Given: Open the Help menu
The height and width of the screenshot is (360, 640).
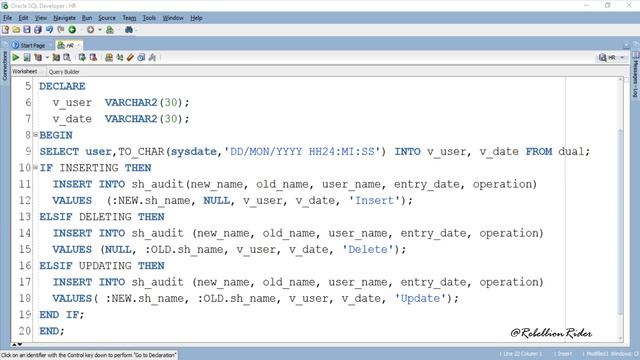Looking at the screenshot, I should click(196, 18).
